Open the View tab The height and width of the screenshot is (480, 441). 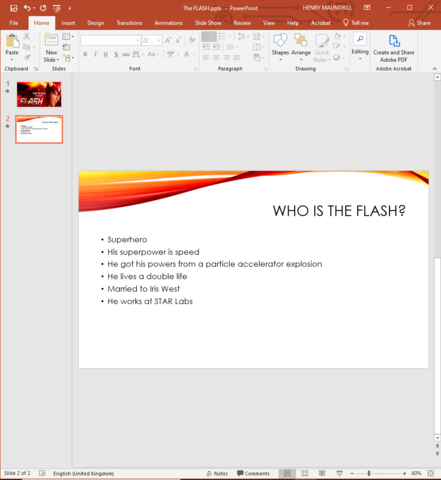point(269,23)
